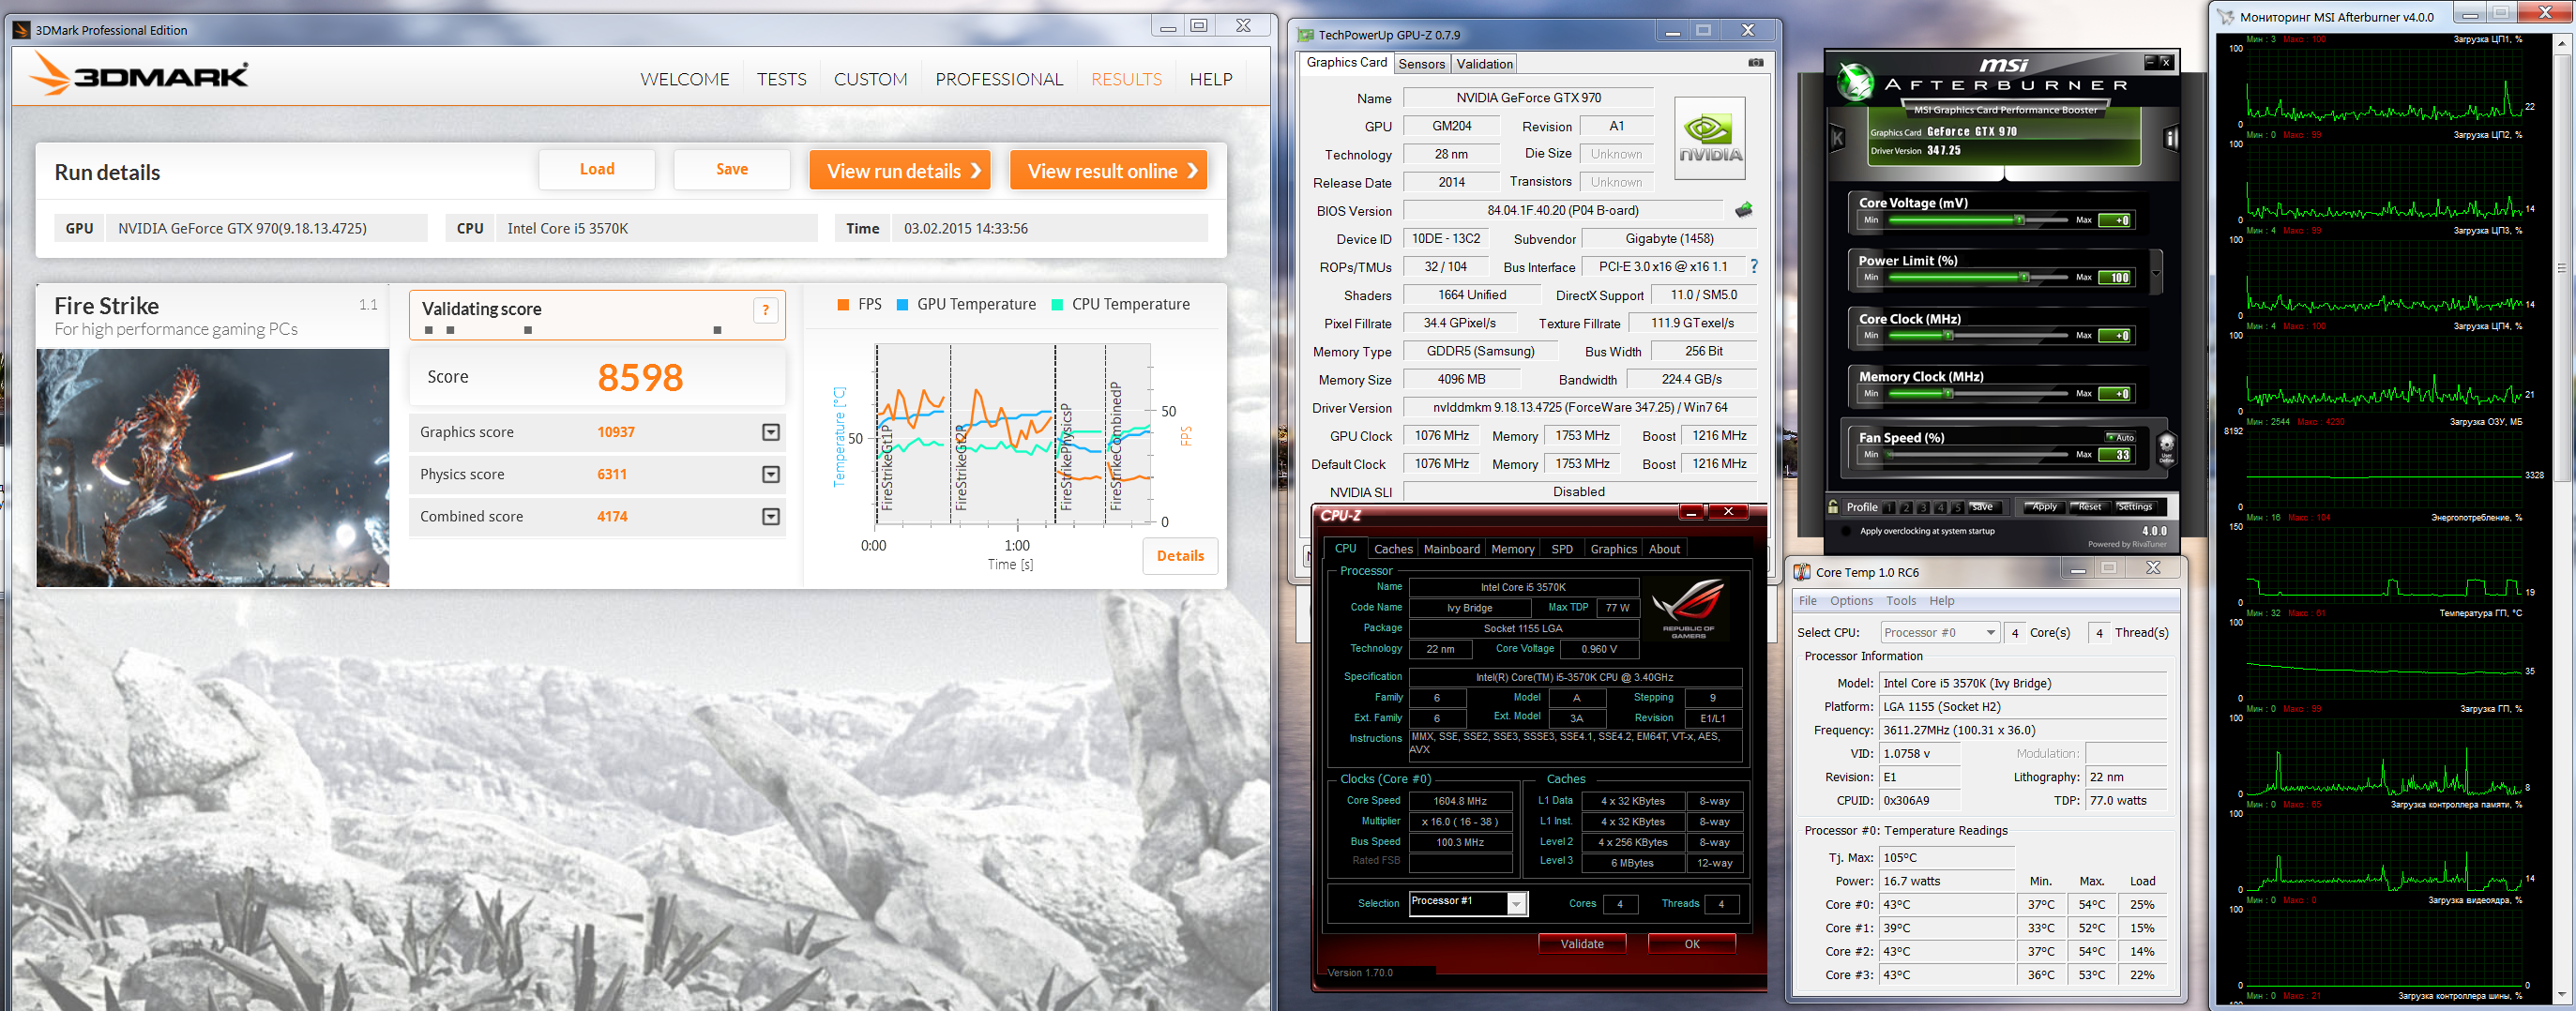Close the Afterburner skin window
Image resolution: width=2576 pixels, height=1011 pixels.
tap(2166, 62)
